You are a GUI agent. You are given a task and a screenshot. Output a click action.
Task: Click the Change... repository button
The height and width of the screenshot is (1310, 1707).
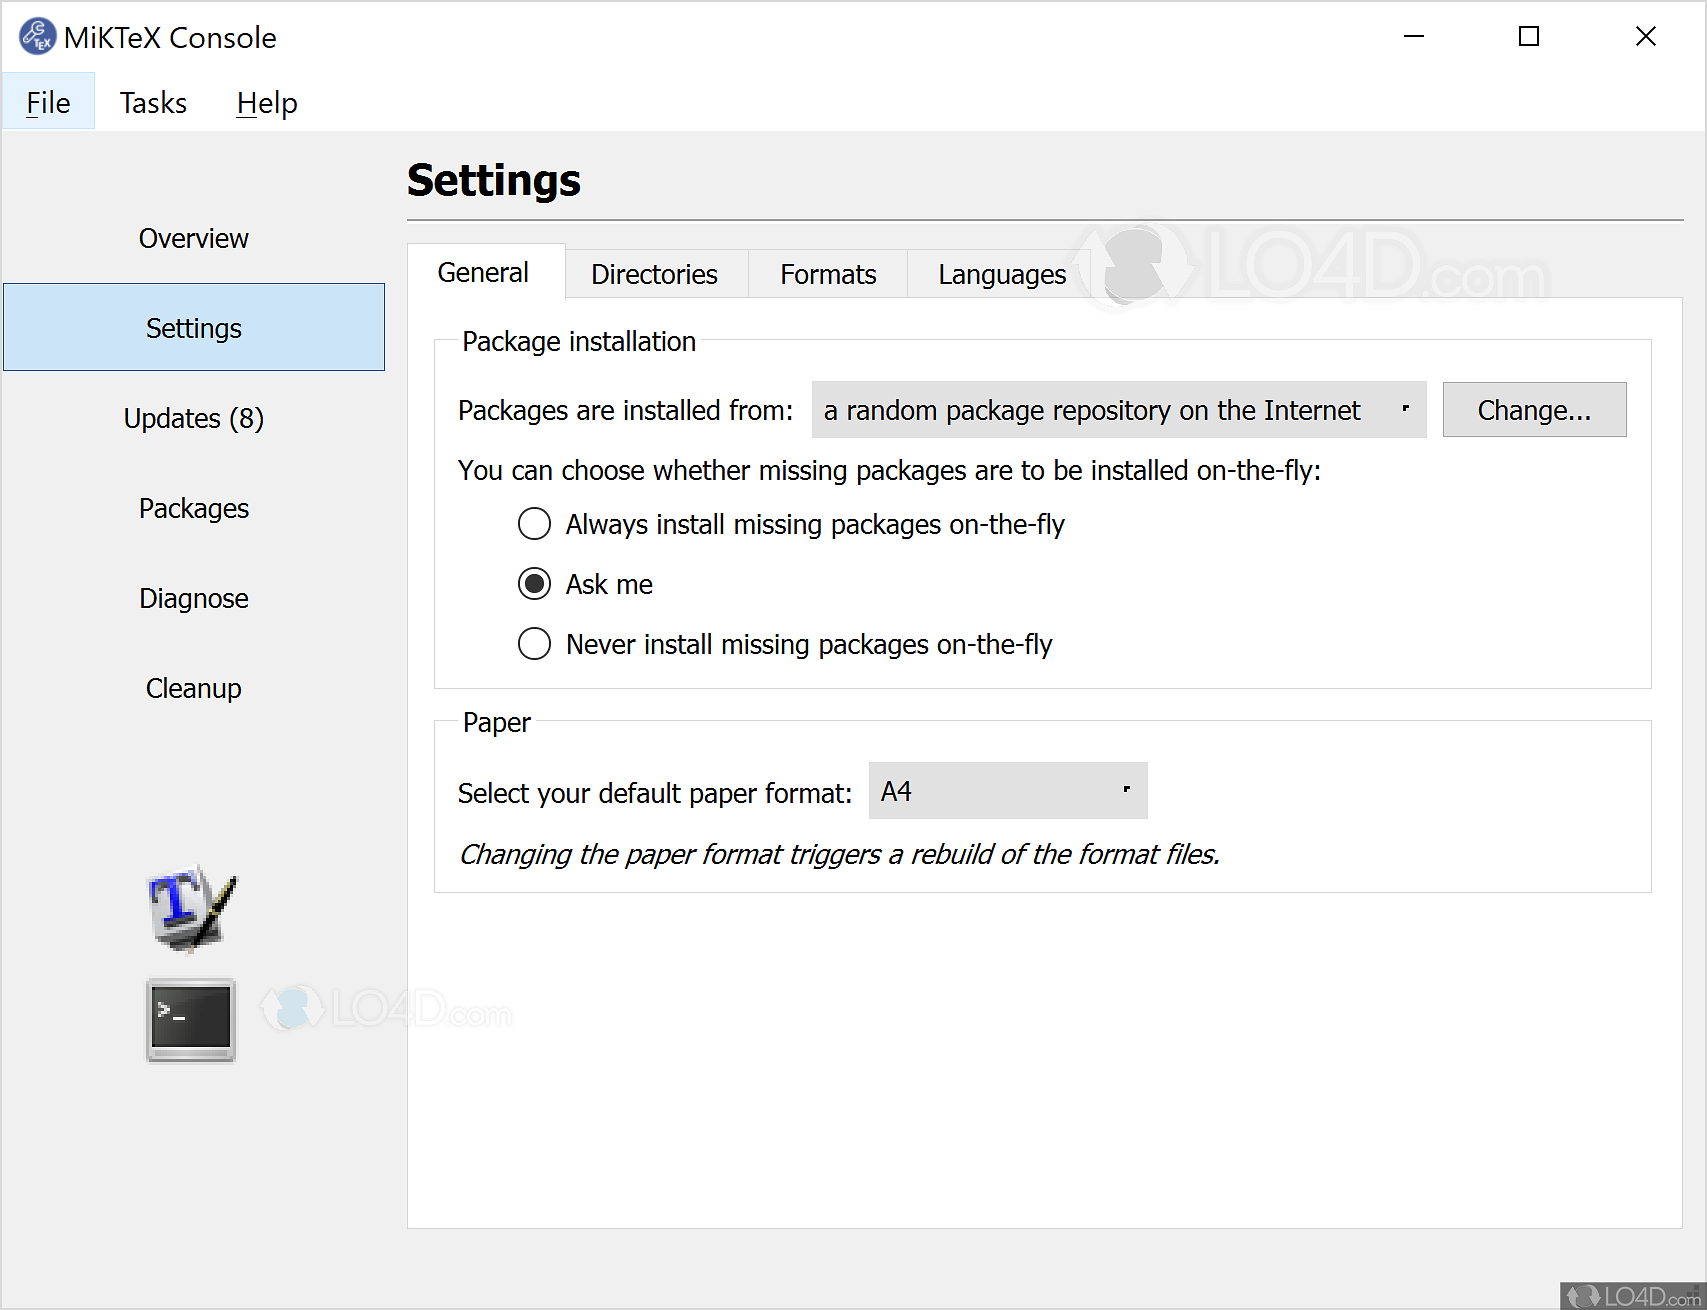tap(1534, 410)
